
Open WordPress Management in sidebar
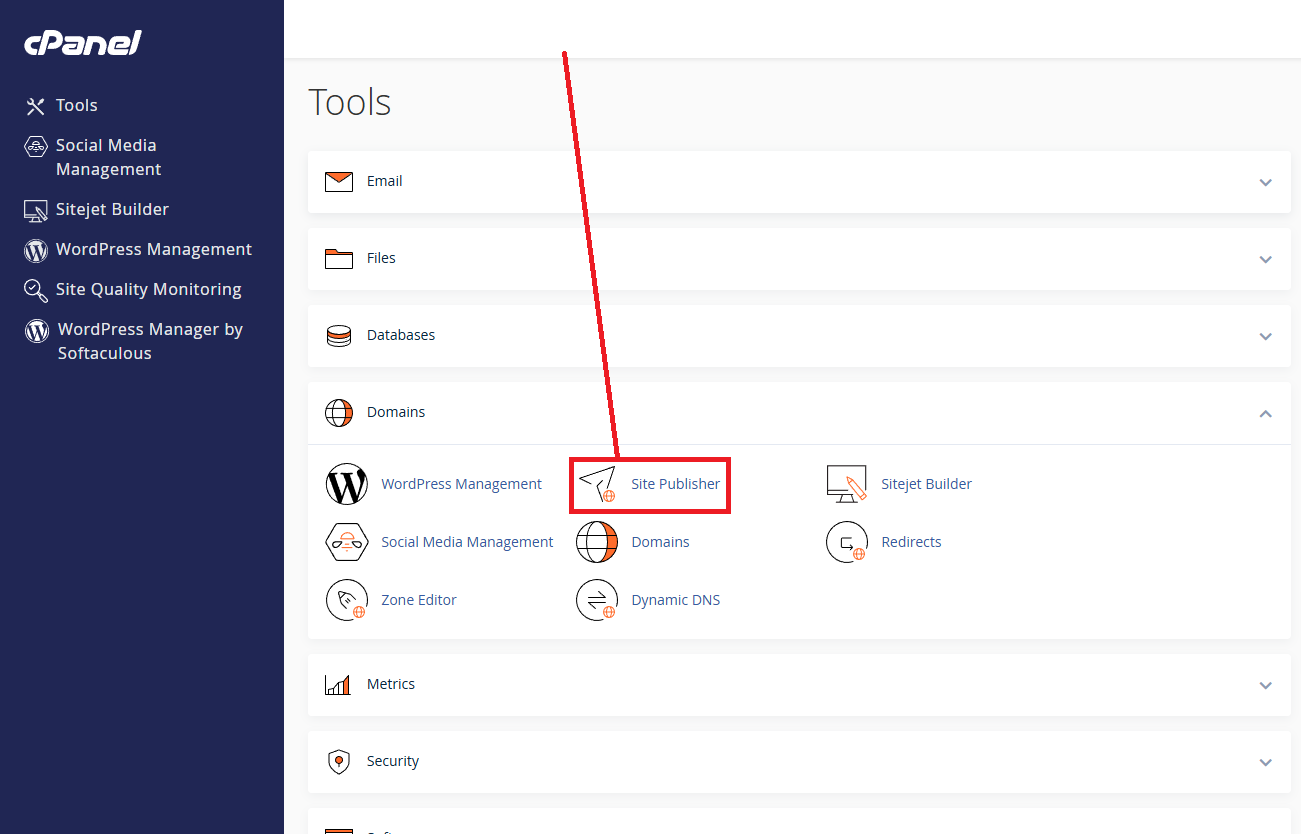tap(154, 249)
